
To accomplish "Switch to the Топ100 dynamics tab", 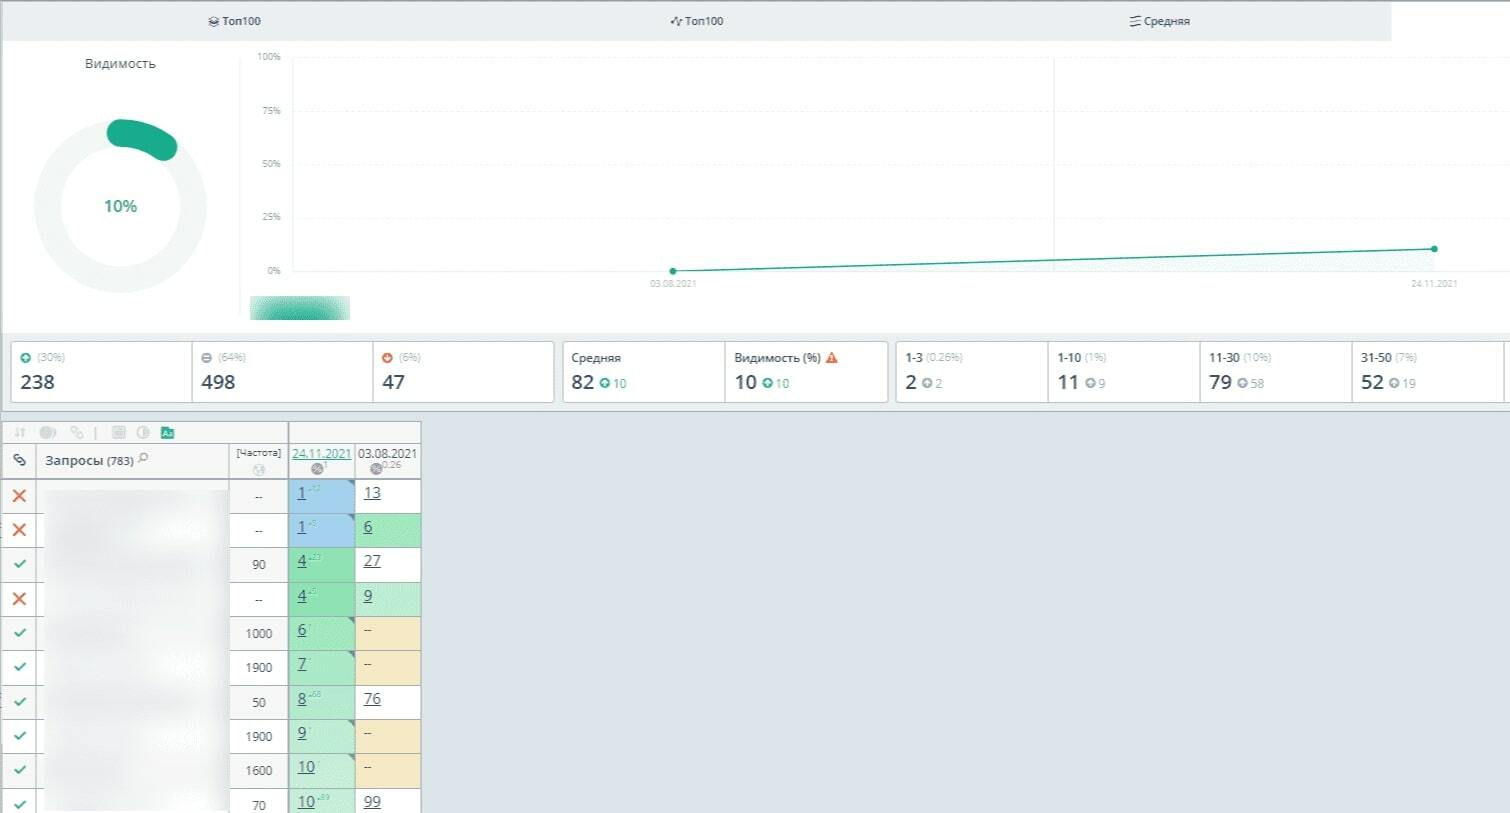I will tap(696, 21).
